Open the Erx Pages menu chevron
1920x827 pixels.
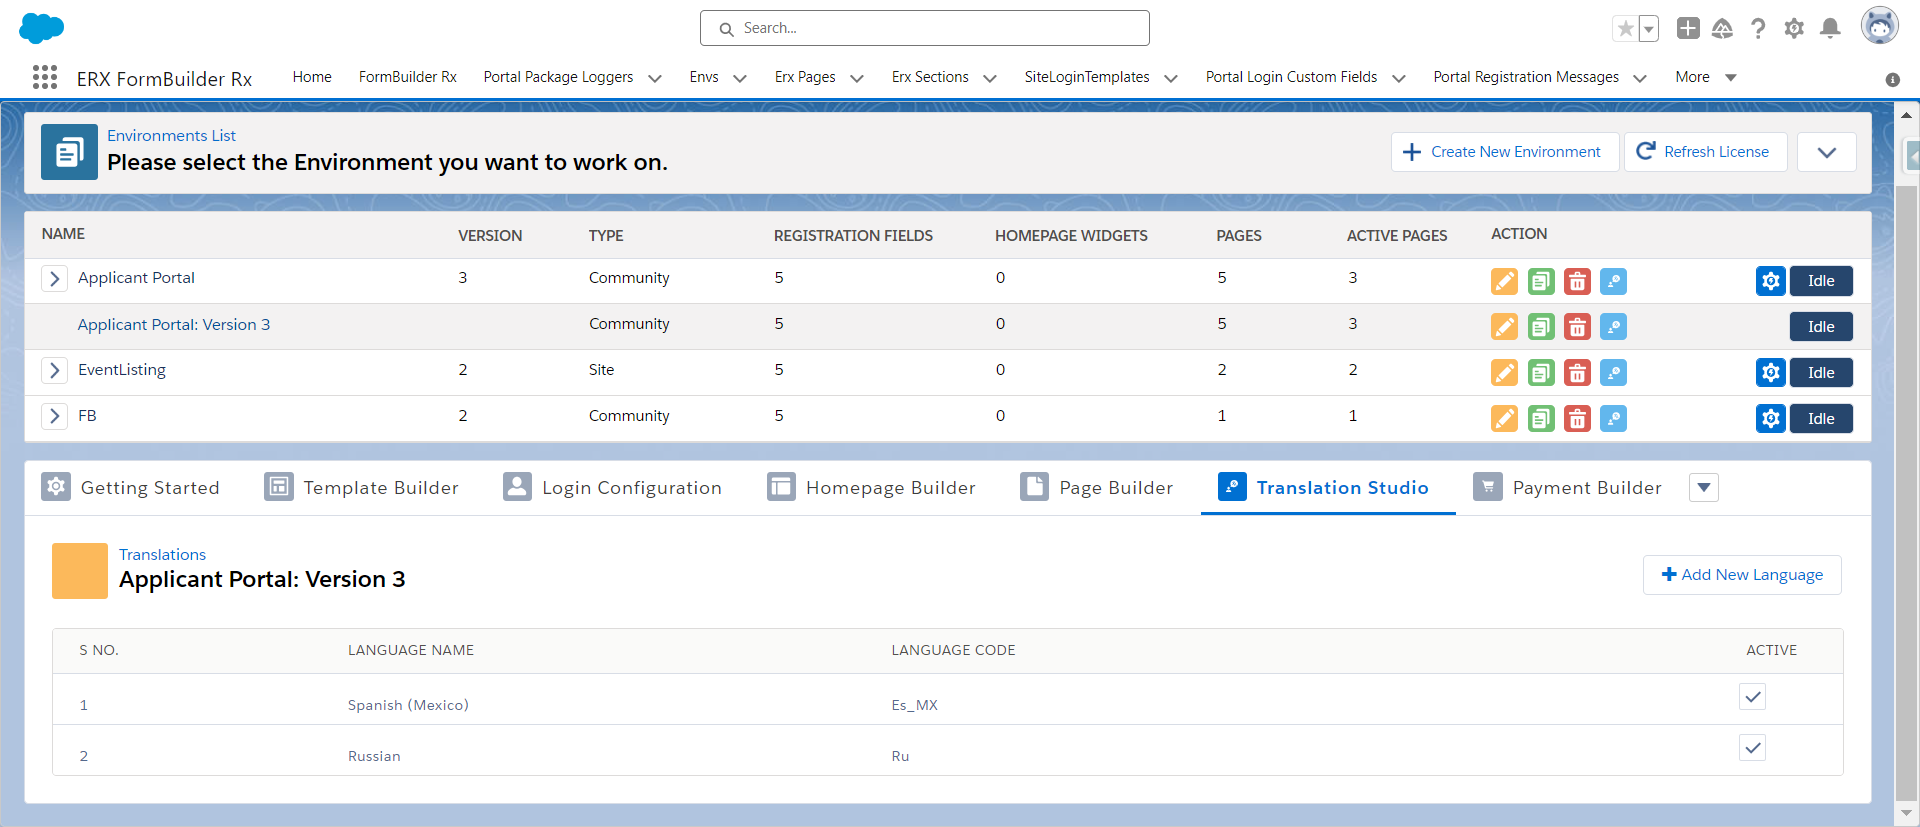(857, 78)
